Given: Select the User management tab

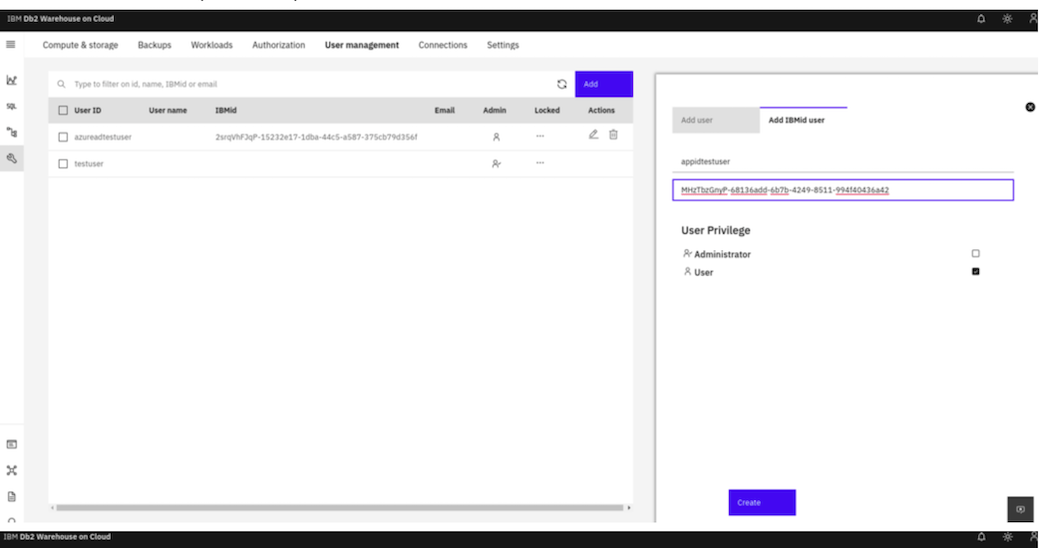Looking at the screenshot, I should (362, 45).
